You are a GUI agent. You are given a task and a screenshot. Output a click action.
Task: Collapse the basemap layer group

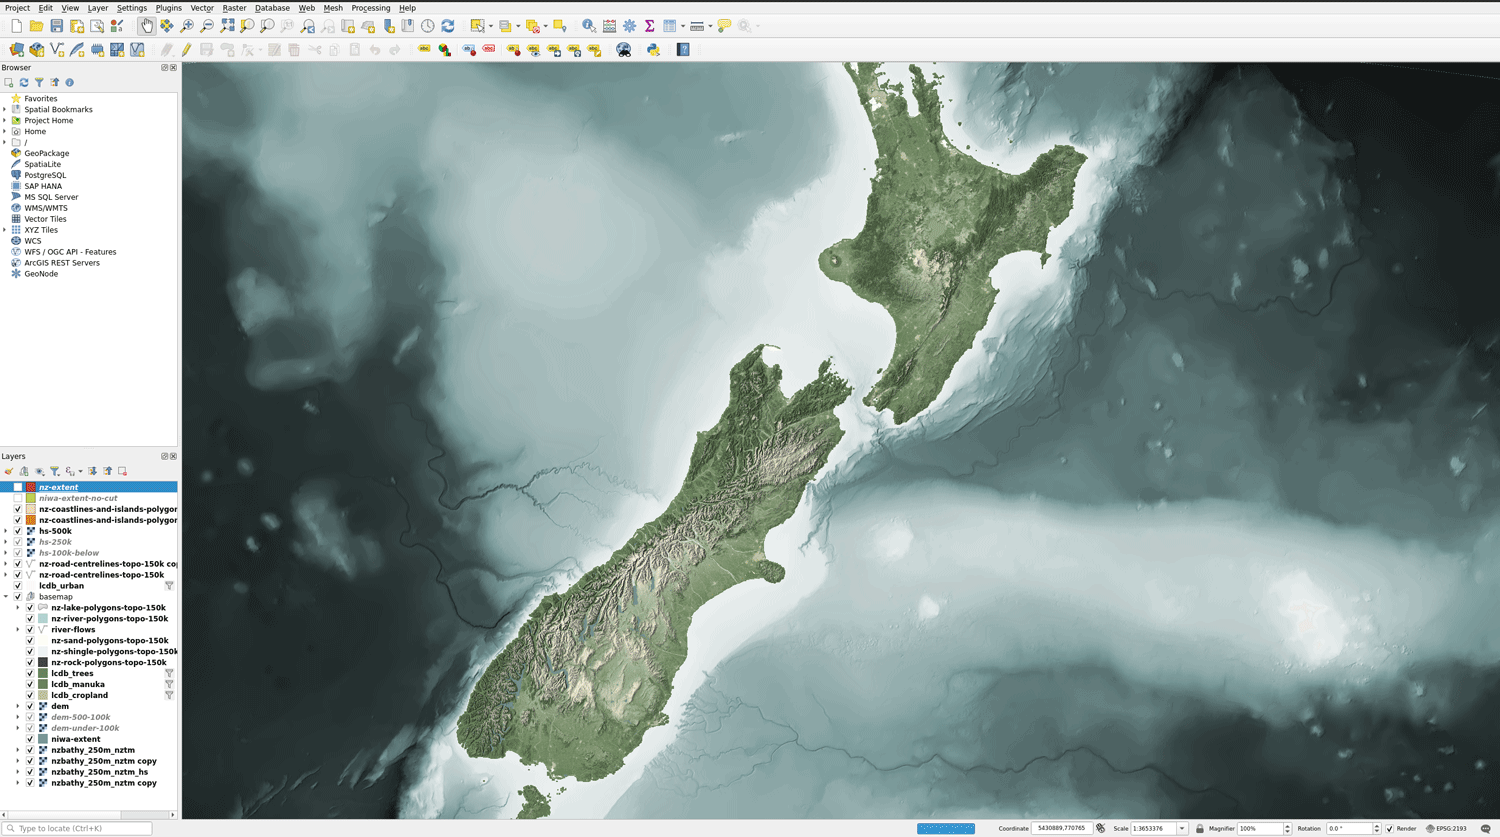[x=6, y=597]
